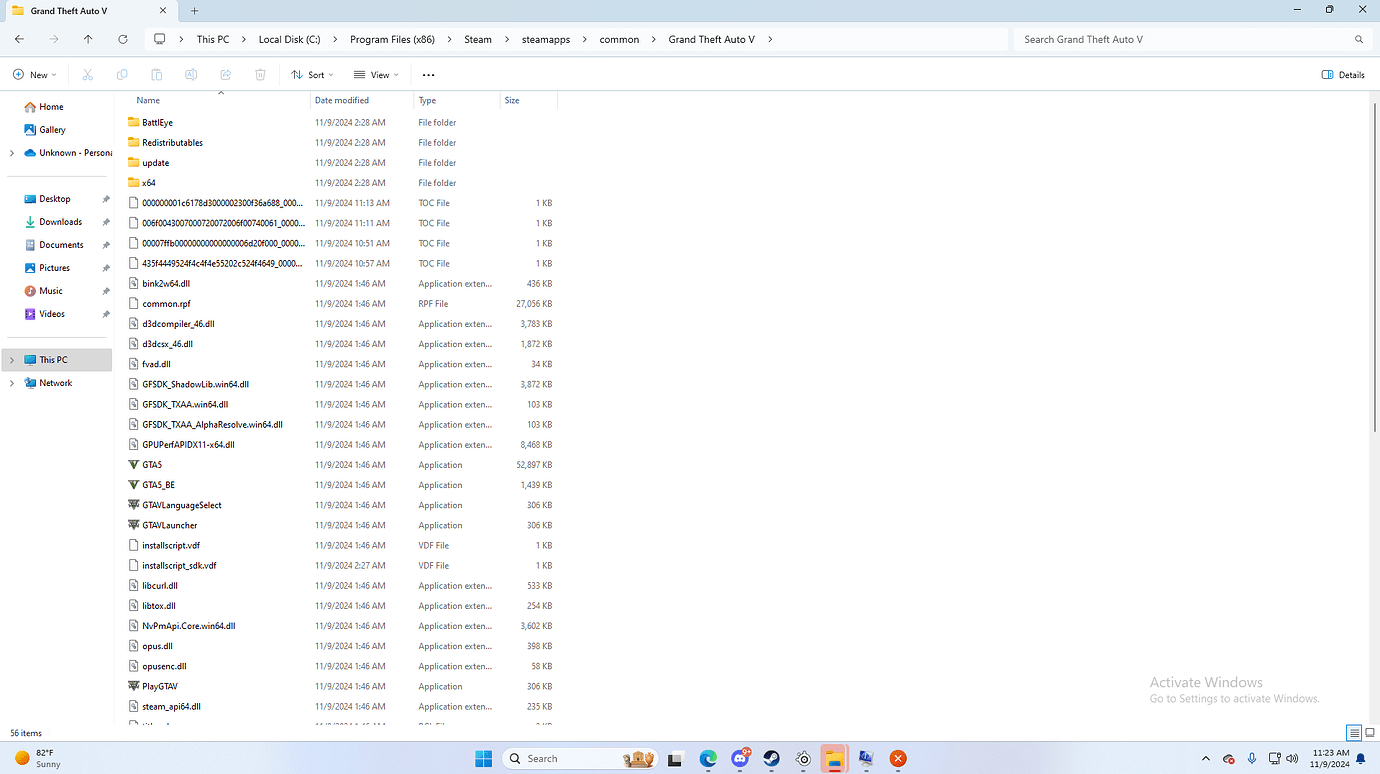Click the Delete icon in the toolbar
The width and height of the screenshot is (1380, 774).
point(260,74)
